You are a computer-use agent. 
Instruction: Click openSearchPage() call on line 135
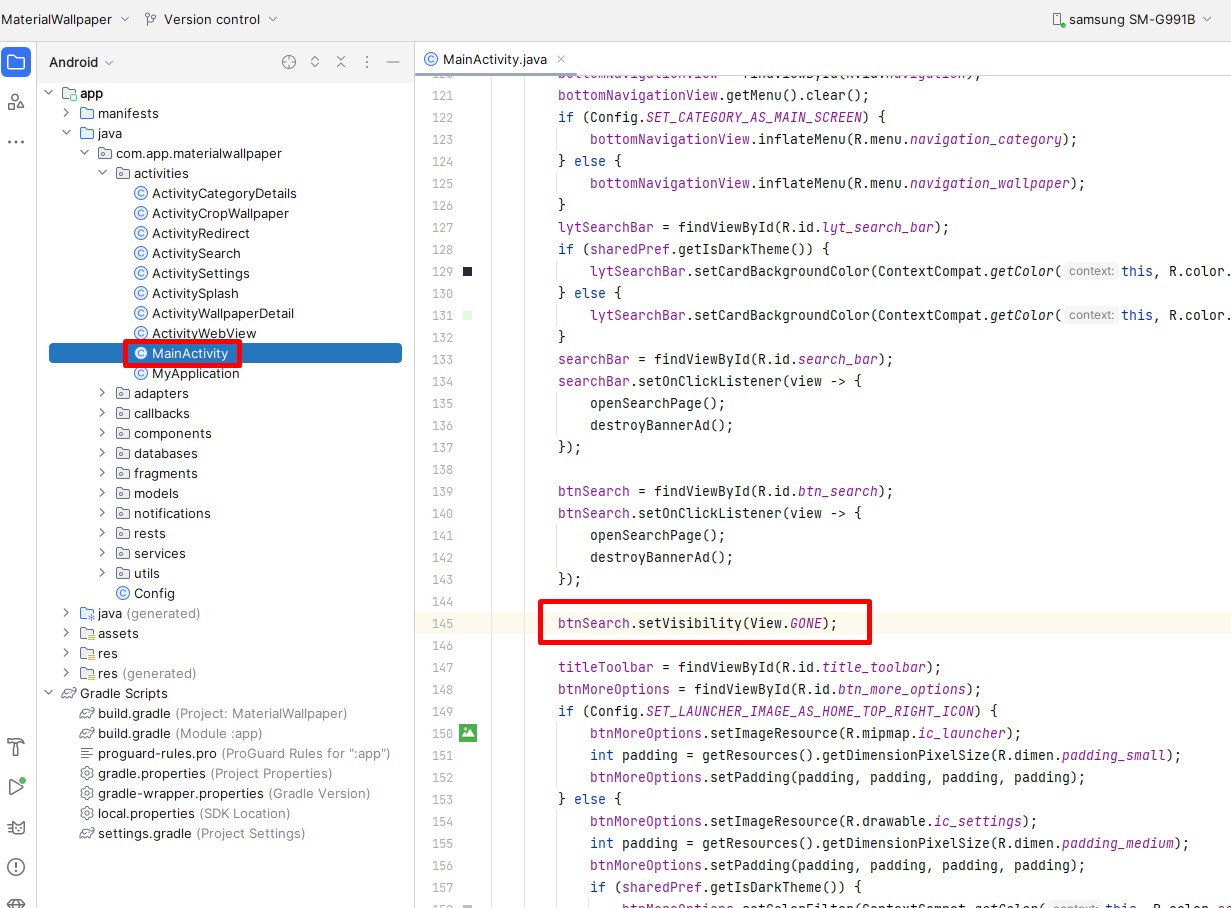(x=657, y=403)
